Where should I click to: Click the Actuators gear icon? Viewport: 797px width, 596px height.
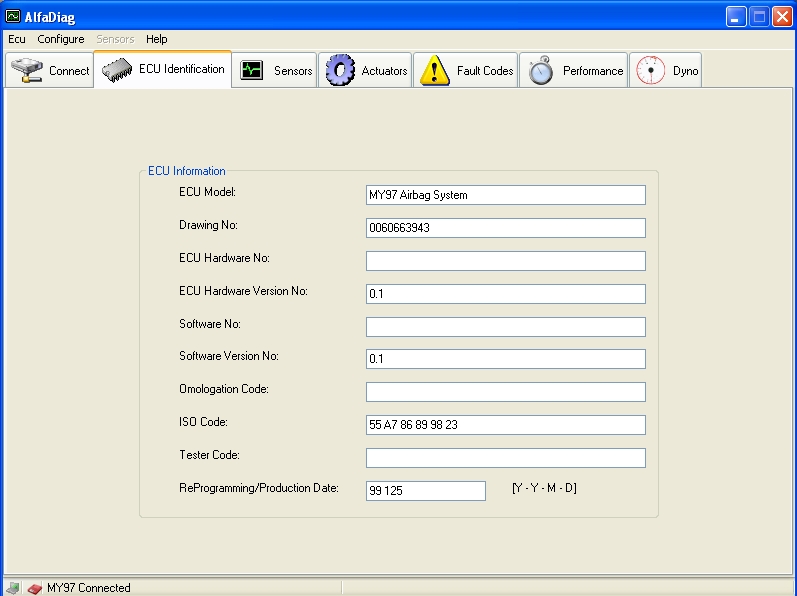341,71
